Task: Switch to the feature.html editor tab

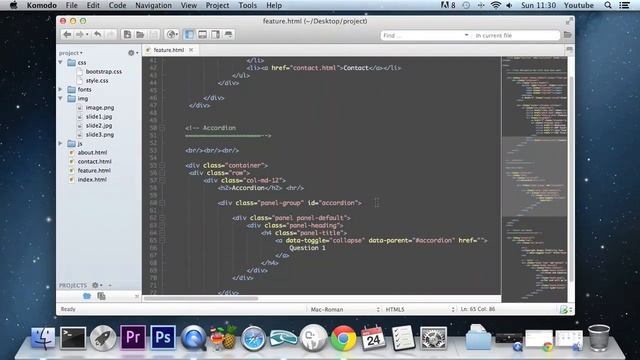Action: tap(168, 50)
